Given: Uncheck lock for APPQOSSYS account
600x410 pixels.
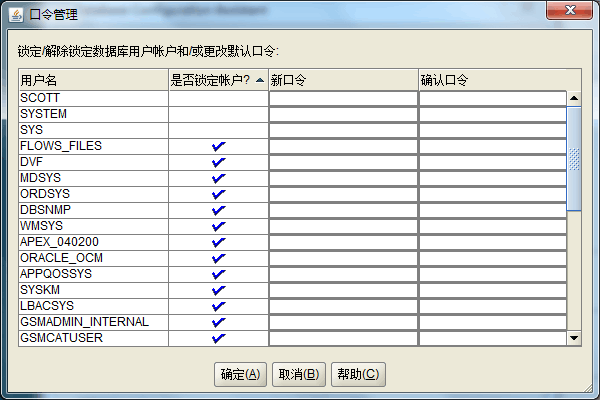Looking at the screenshot, I should click(218, 274).
